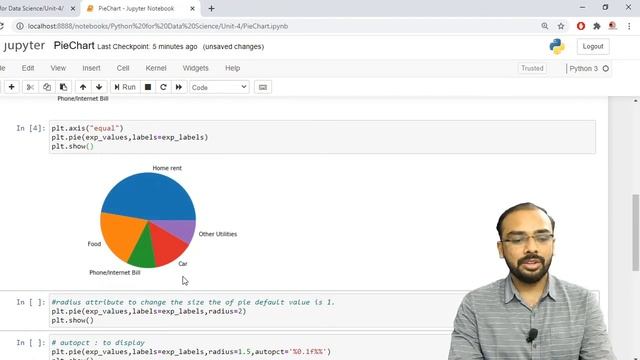Open the Chrome three-dot menu
The width and height of the screenshot is (640, 360).
click(x=629, y=26)
